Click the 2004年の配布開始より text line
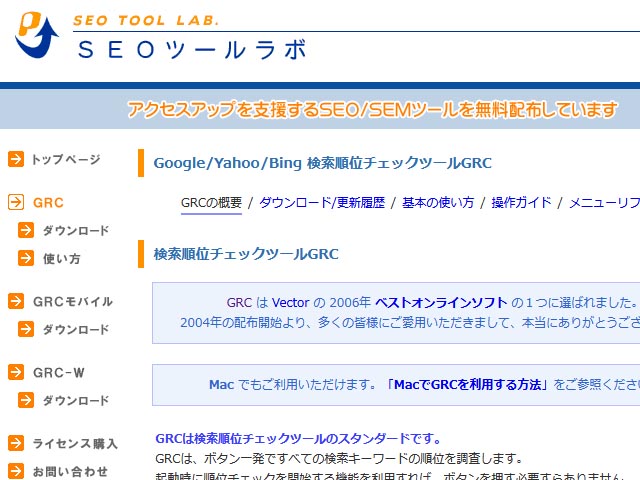640x480 pixels. (x=410, y=323)
